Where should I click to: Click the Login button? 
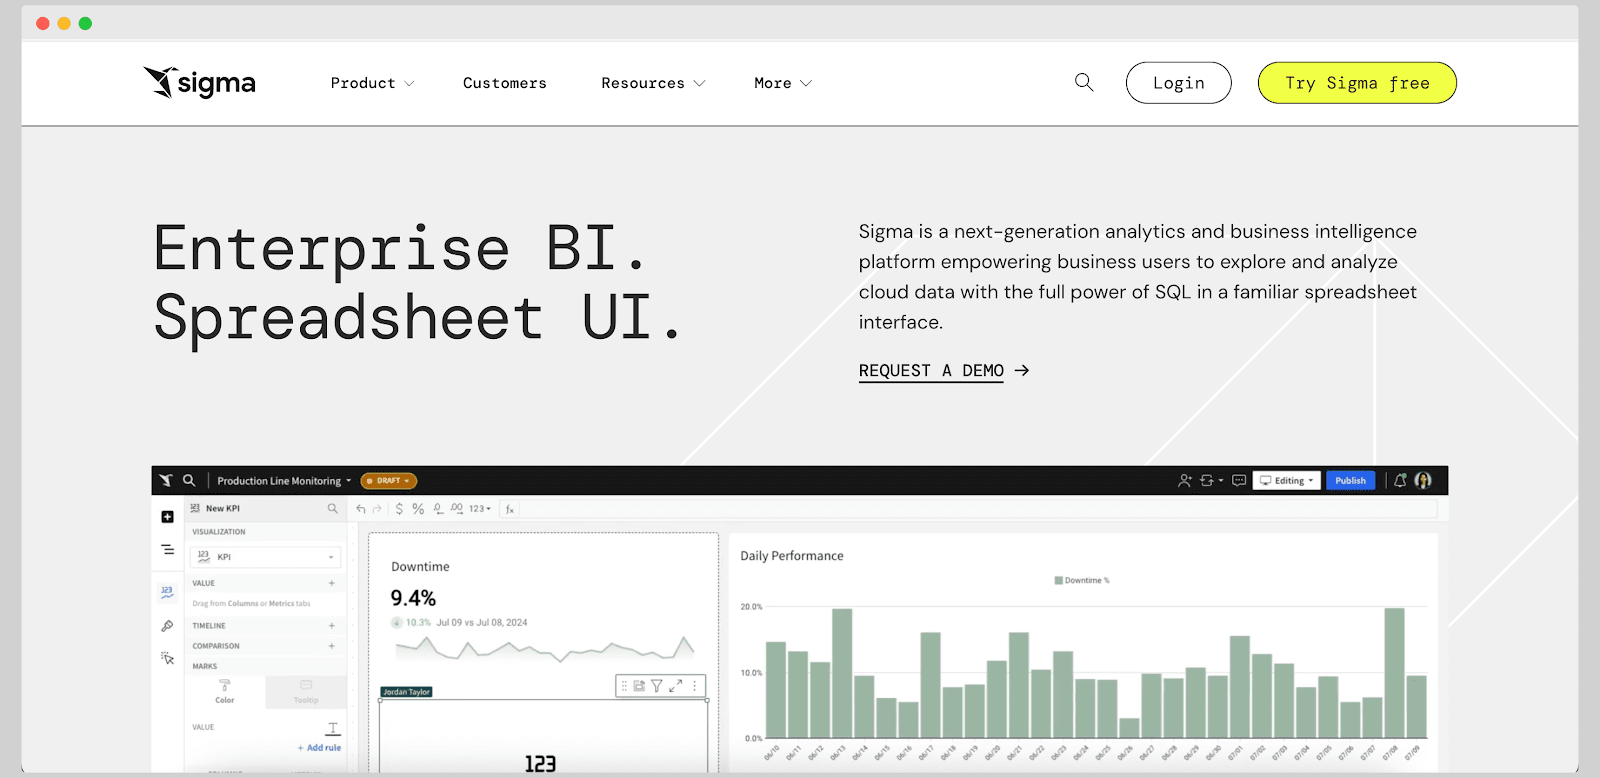pyautogui.click(x=1179, y=83)
